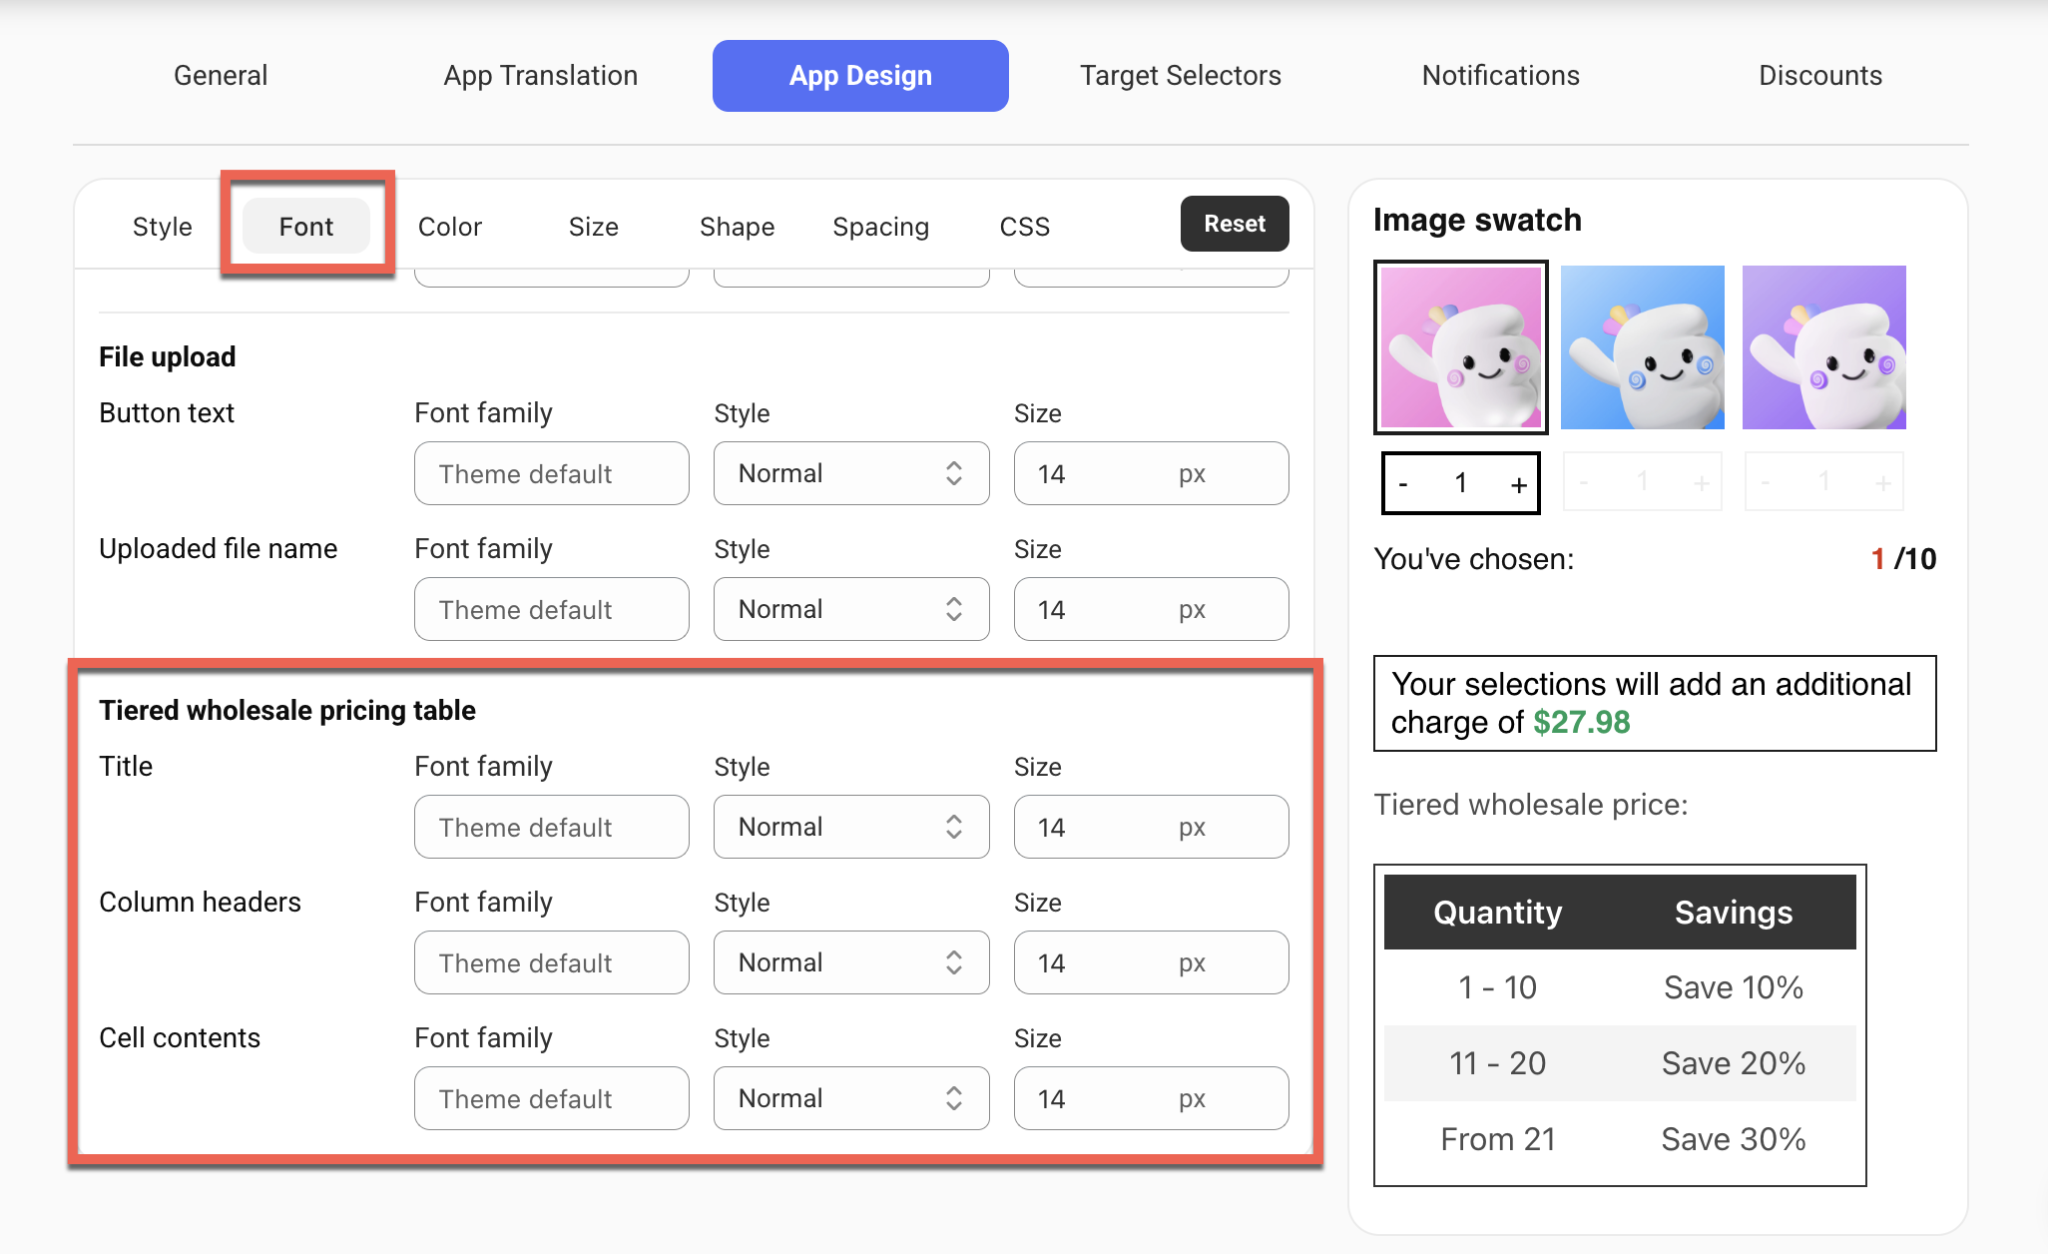
Task: Select the Color settings tab
Action: point(449,226)
